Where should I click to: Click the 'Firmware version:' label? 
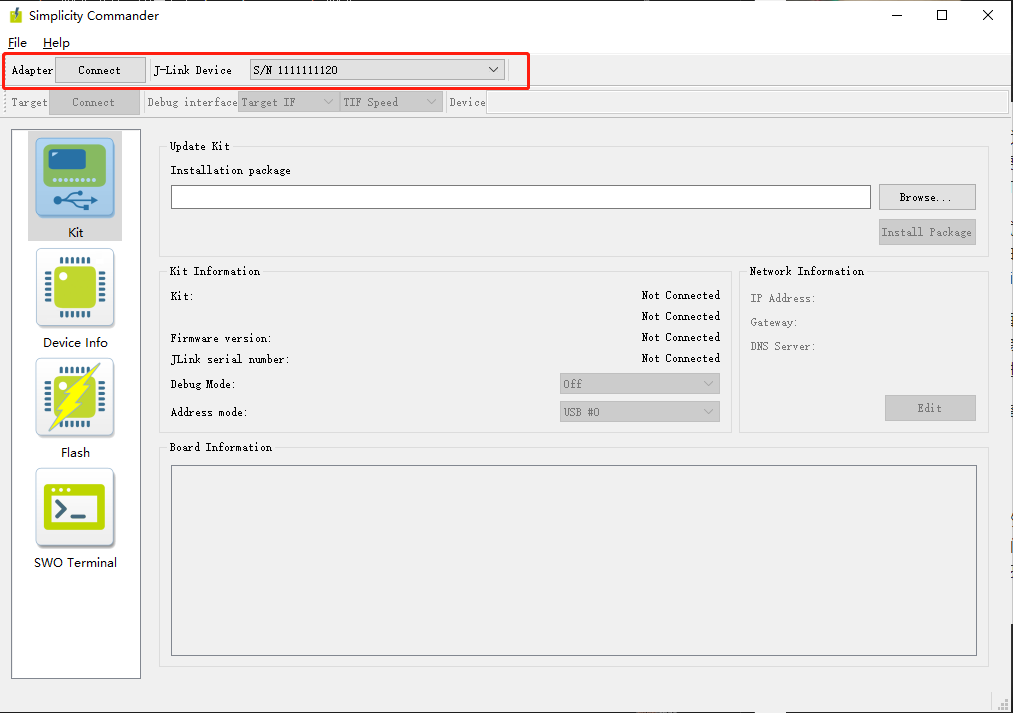pyautogui.click(x=221, y=338)
